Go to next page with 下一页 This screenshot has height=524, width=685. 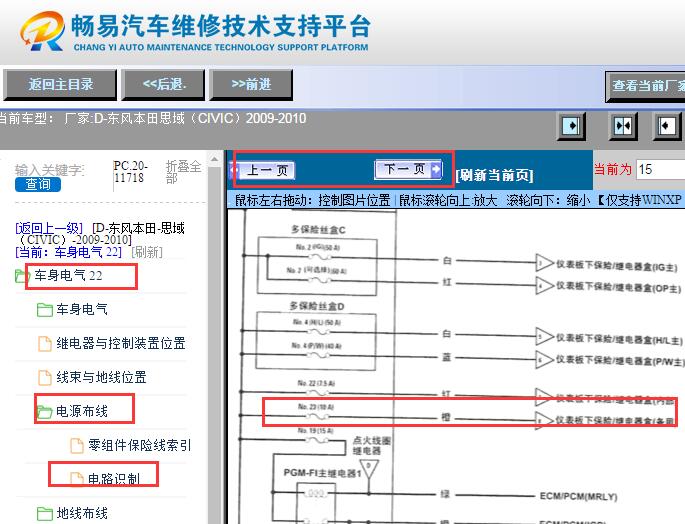[x=408, y=169]
